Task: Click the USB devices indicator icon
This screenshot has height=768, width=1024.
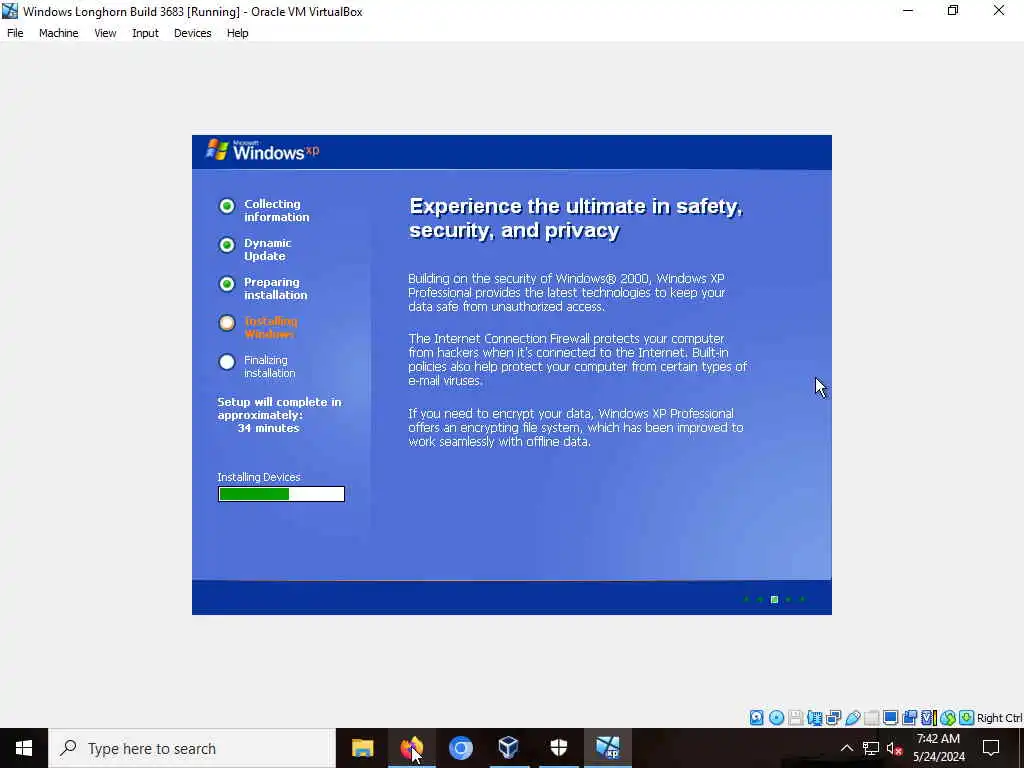Action: 852,718
